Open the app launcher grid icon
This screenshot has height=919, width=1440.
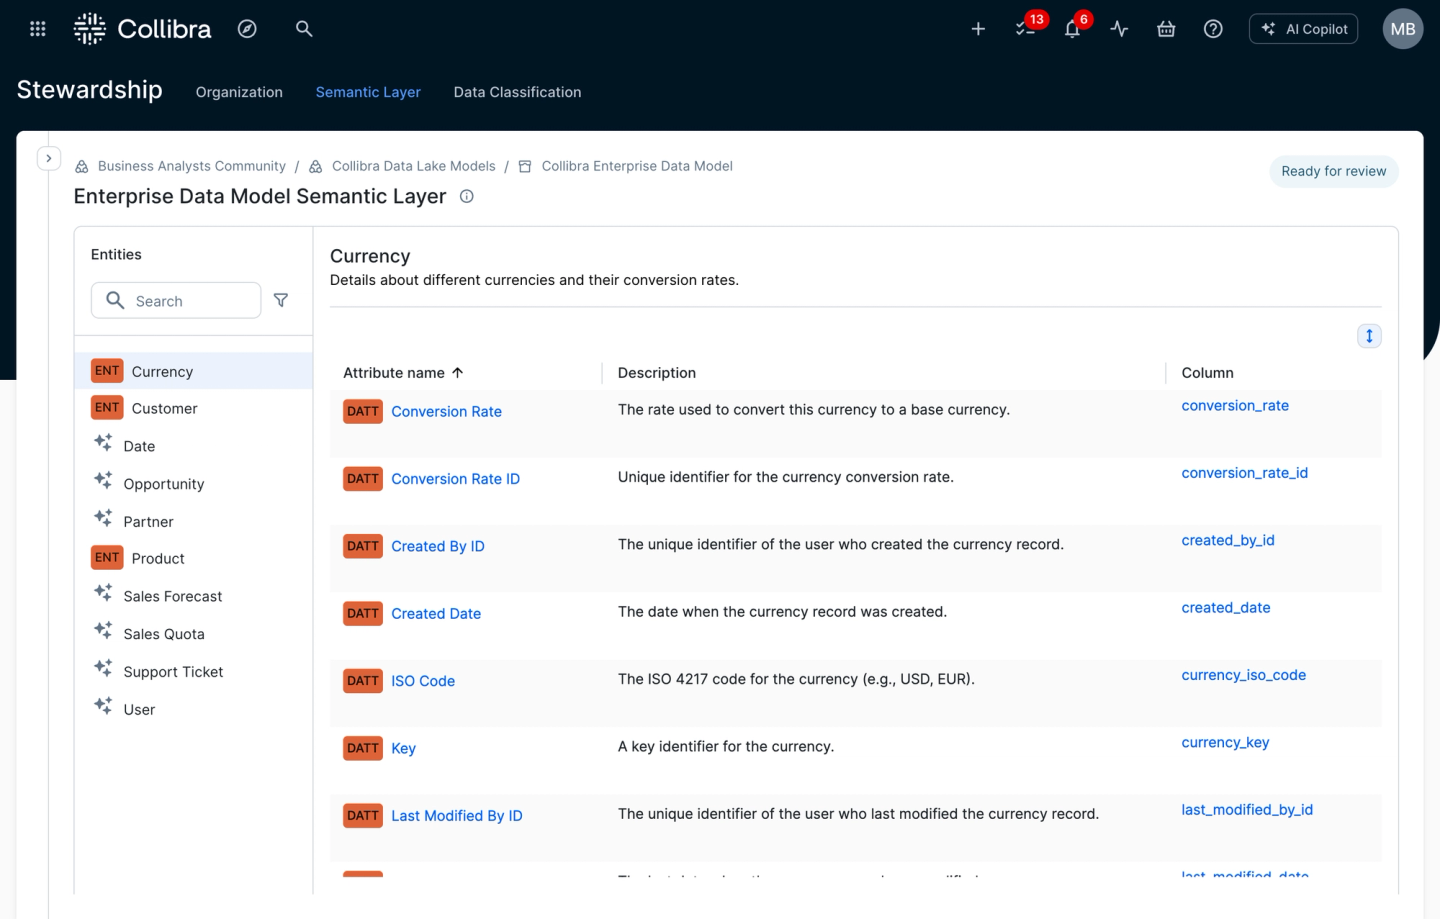(38, 29)
